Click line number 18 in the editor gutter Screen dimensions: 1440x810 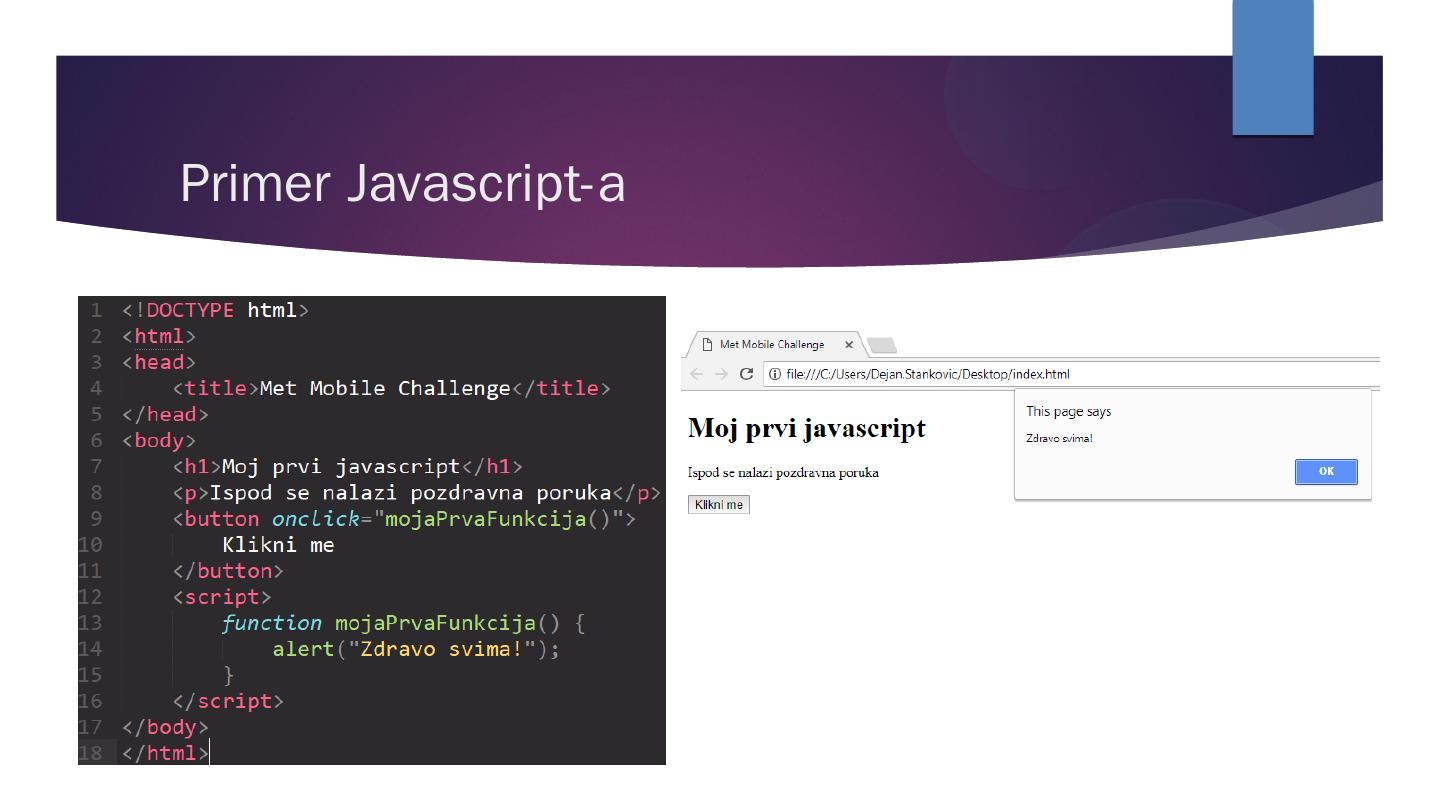[91, 753]
